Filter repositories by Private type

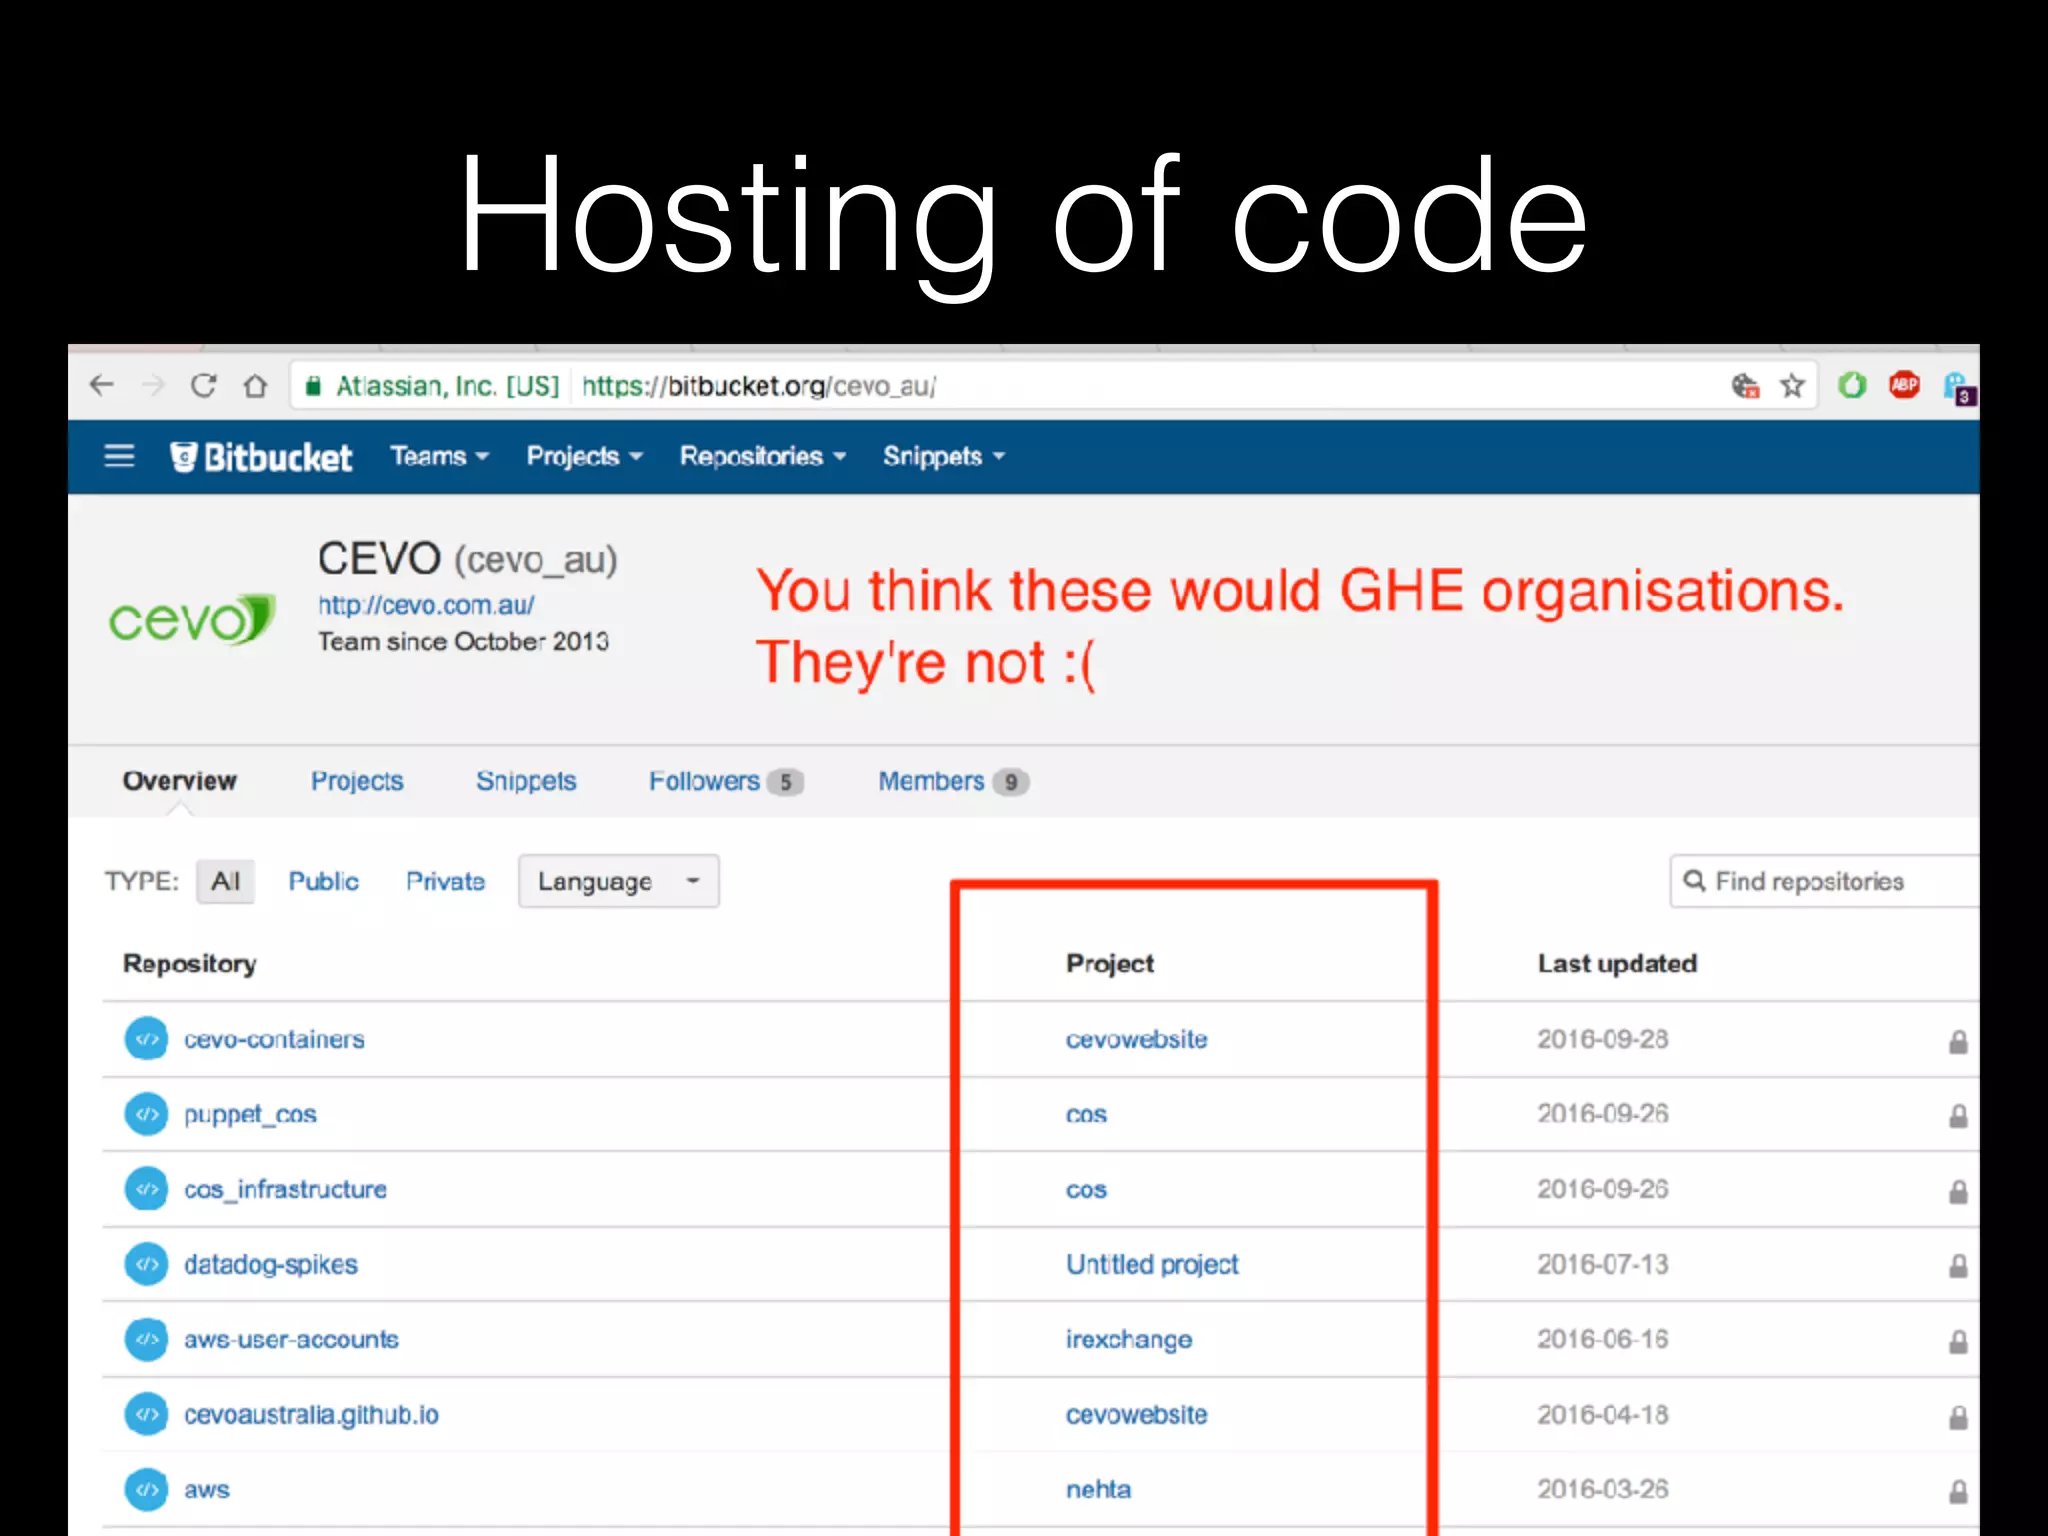point(445,881)
